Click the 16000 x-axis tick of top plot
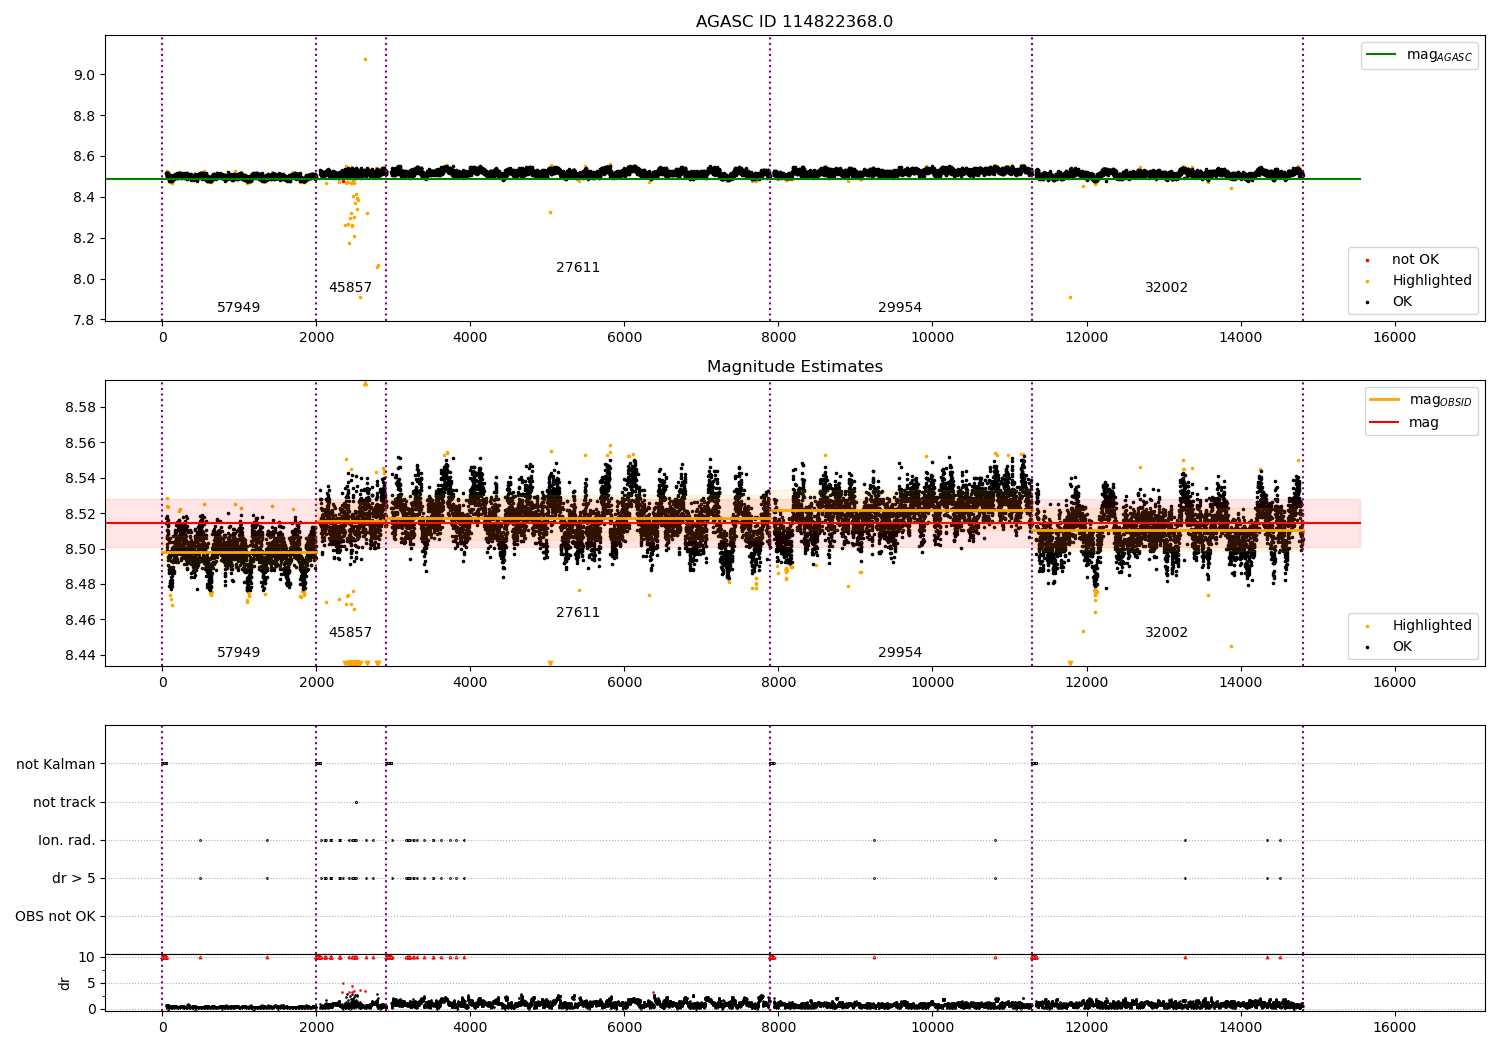 (1394, 338)
